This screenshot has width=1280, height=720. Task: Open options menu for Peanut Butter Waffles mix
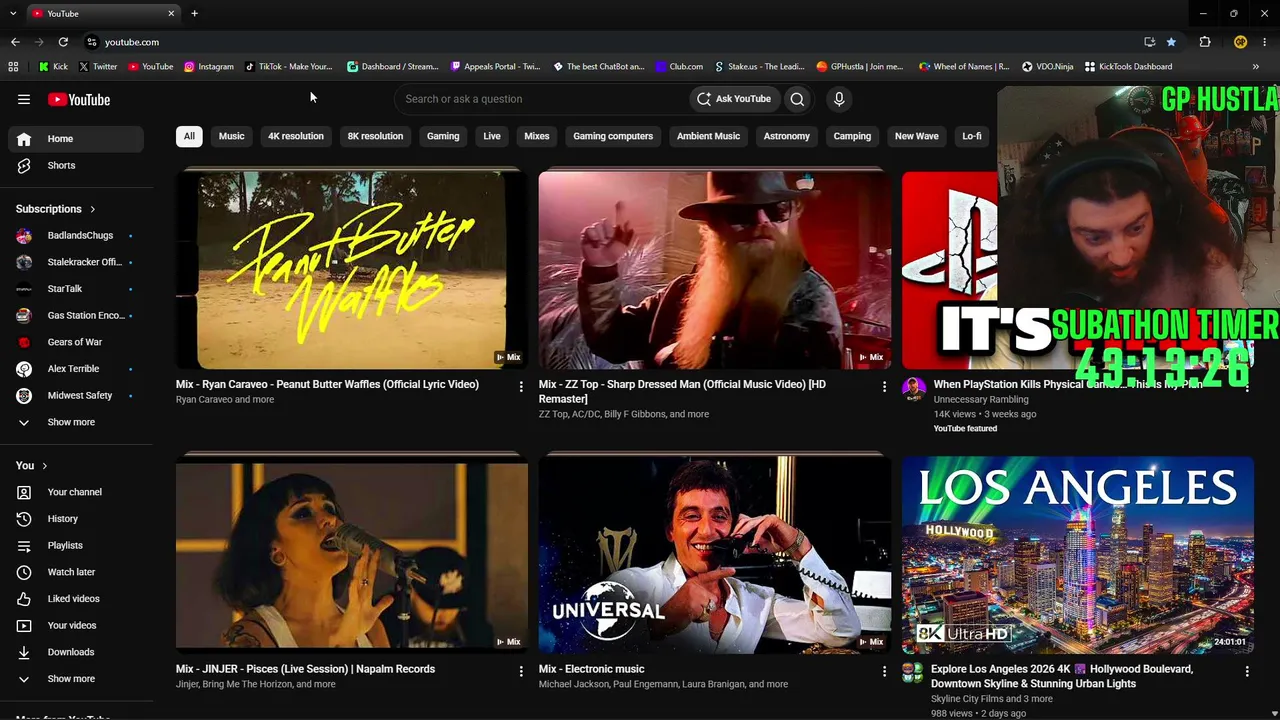(x=521, y=386)
